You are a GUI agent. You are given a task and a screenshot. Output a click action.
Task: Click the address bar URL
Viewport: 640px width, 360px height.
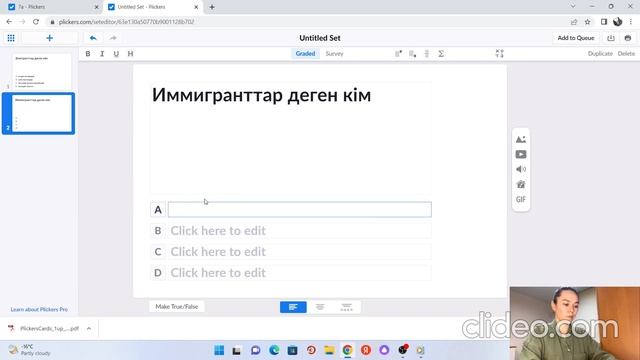pos(127,22)
